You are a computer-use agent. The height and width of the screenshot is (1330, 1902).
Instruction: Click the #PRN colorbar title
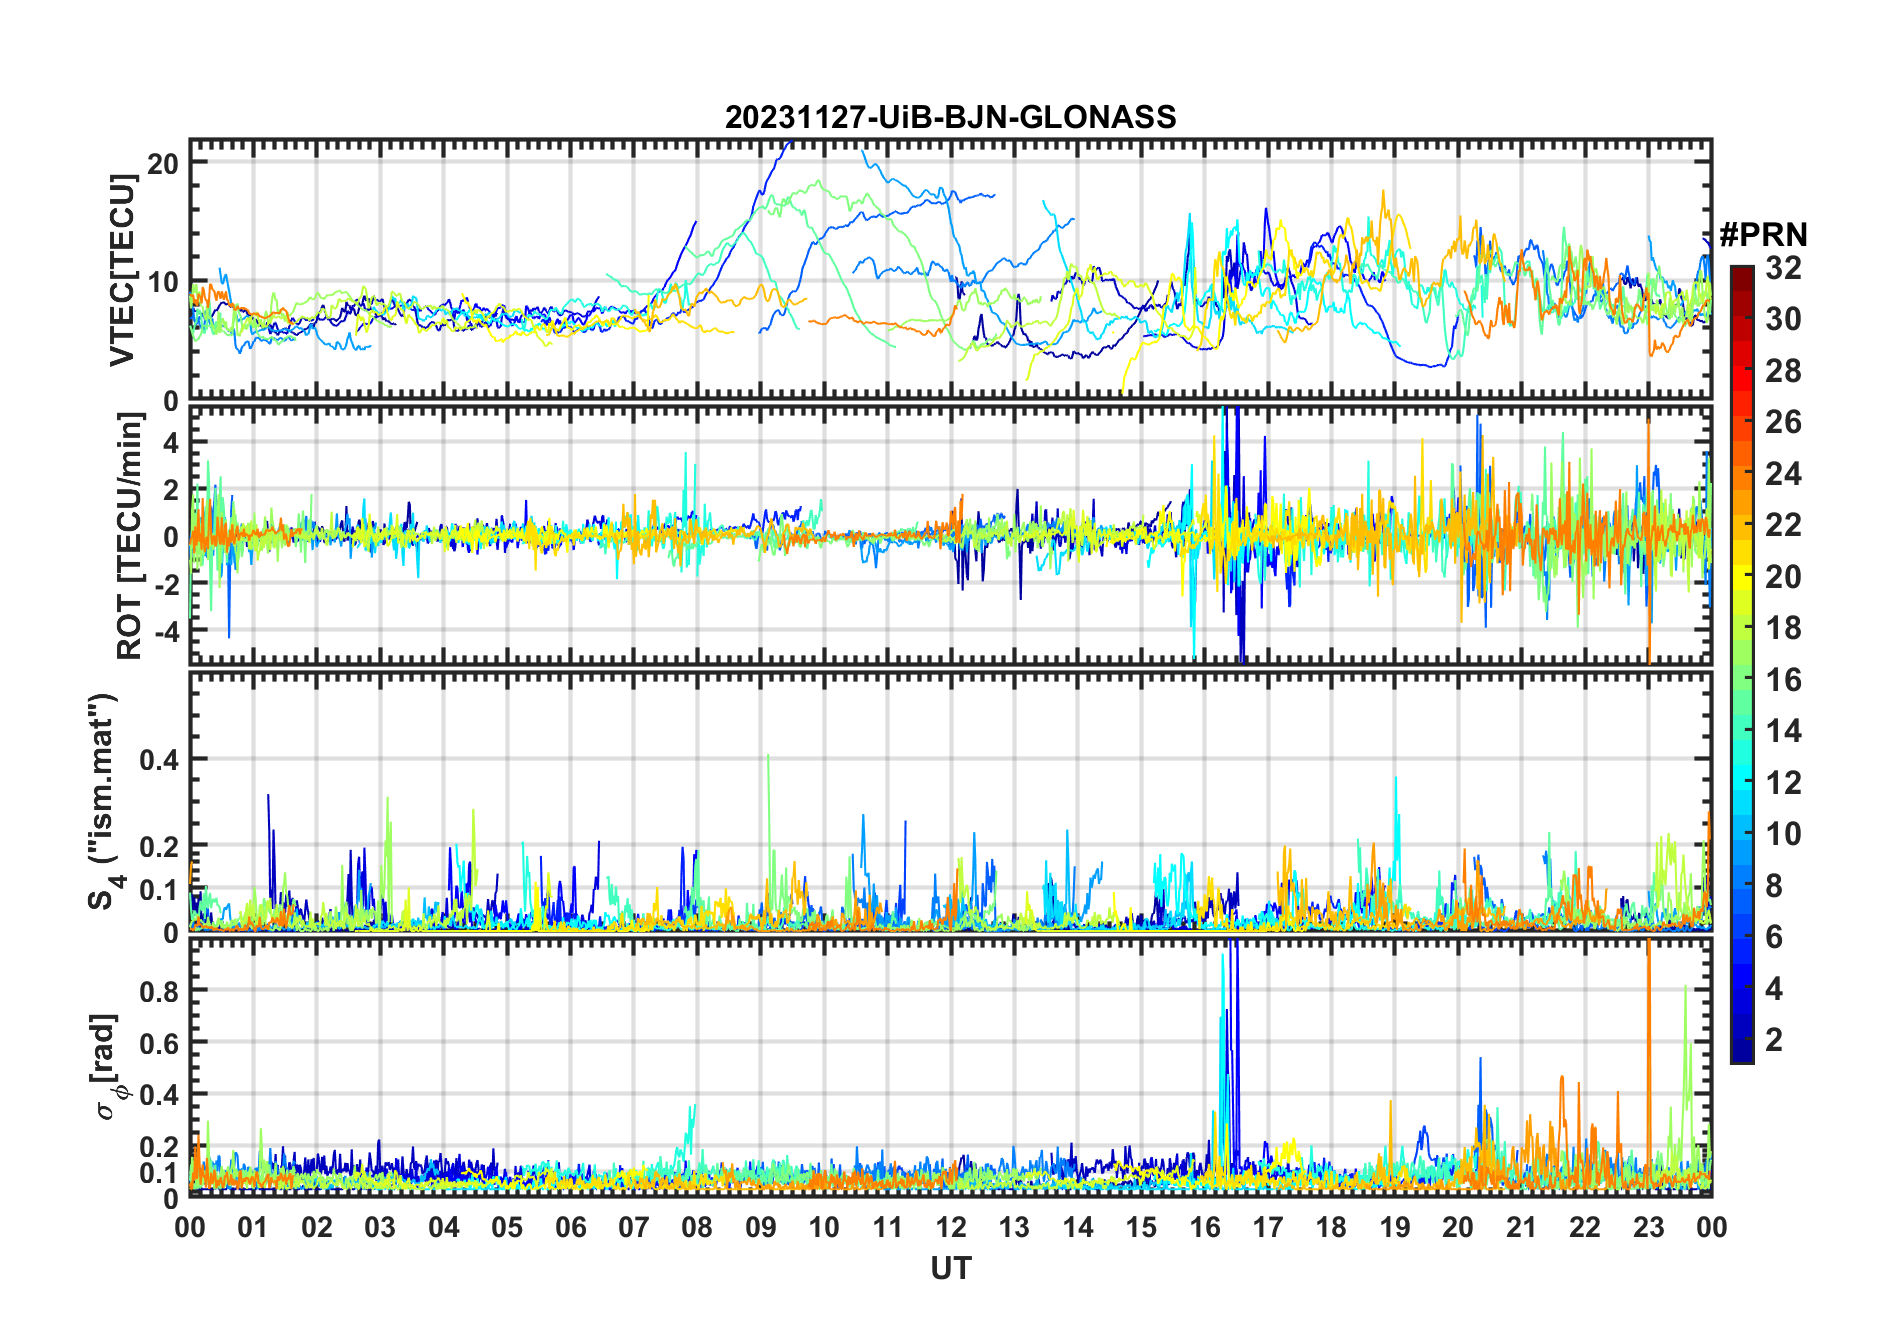1763,235
